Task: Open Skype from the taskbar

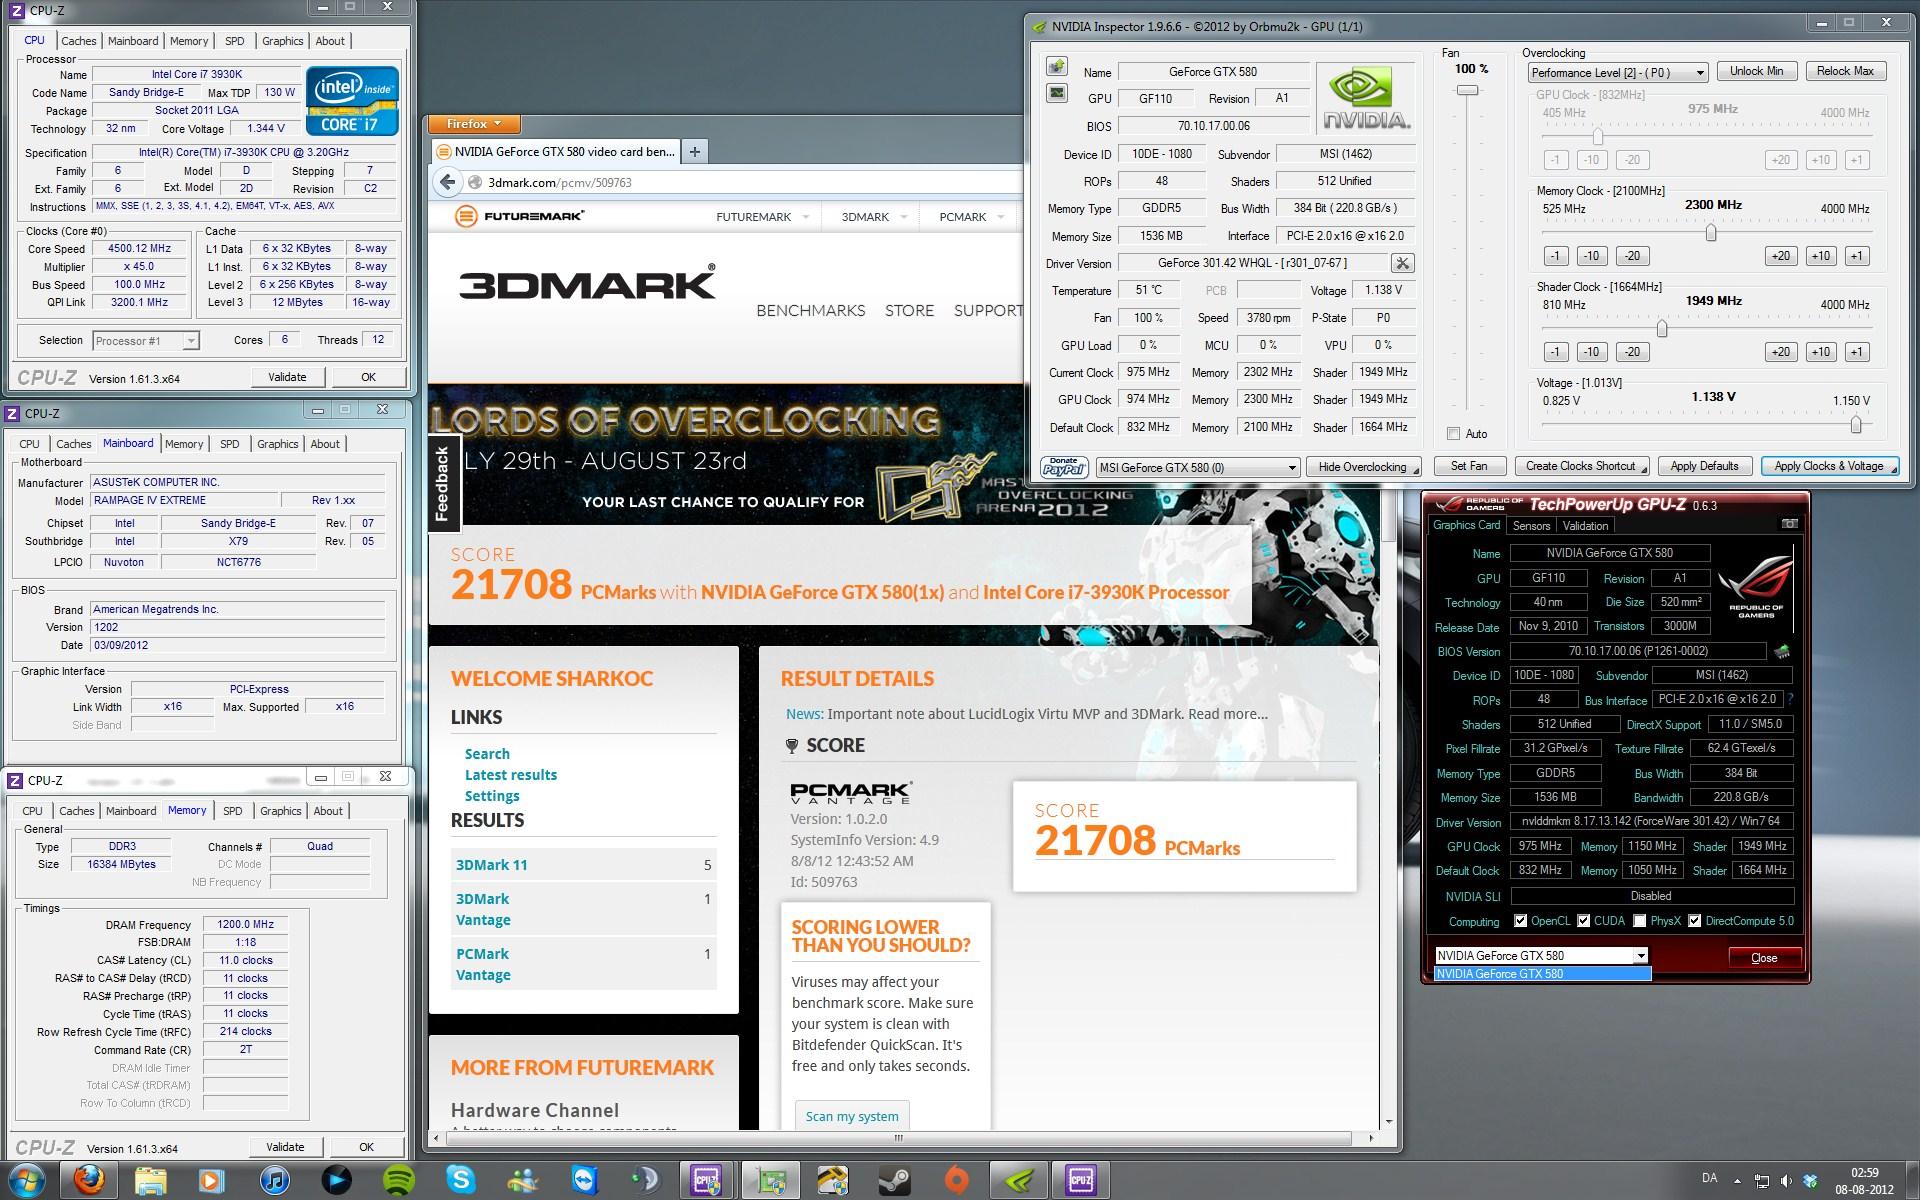Action: [x=460, y=1181]
